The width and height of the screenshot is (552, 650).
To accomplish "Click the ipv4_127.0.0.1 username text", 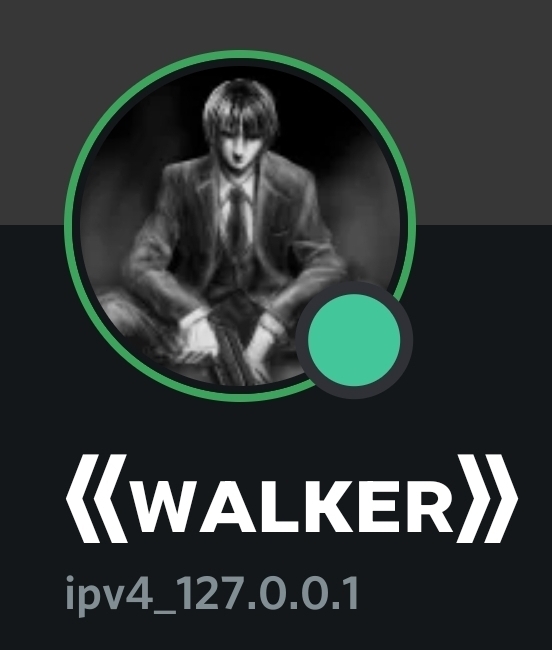I will pyautogui.click(x=212, y=594).
